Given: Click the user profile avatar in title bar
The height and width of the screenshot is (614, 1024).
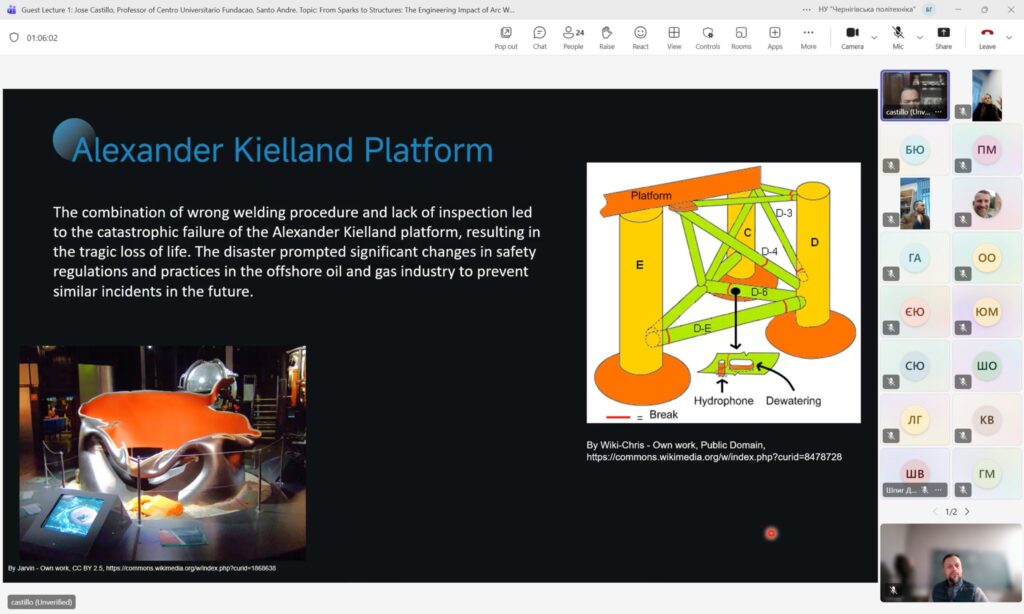Looking at the screenshot, I should click(929, 9).
